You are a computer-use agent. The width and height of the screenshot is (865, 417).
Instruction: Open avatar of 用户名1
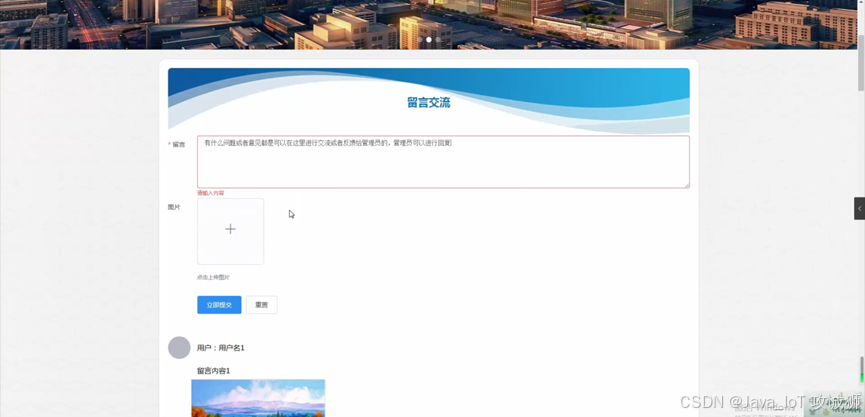coord(179,348)
